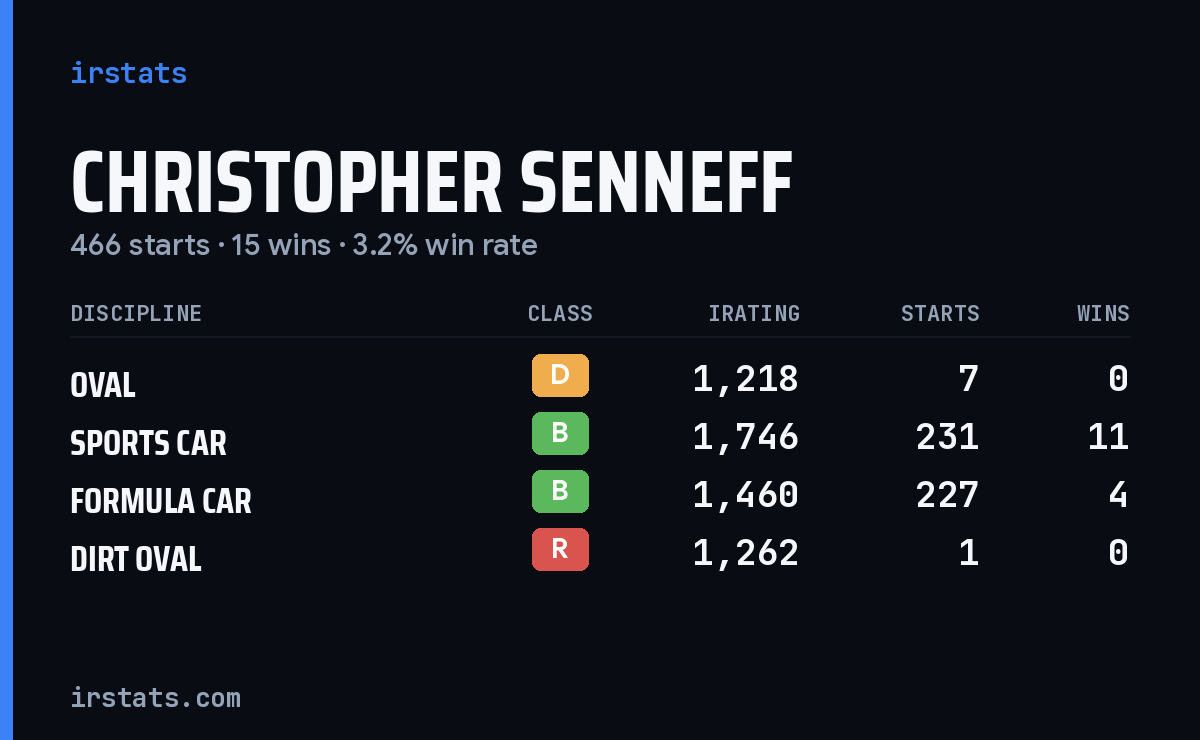Screen dimensions: 1200x740
Task: Open the irstats.com footer link
Action: click(155, 698)
